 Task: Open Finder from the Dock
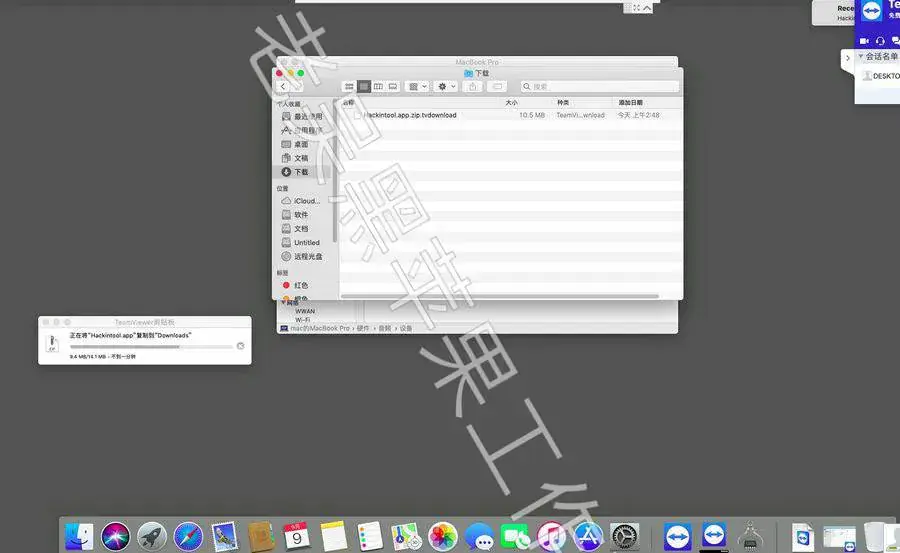point(79,537)
